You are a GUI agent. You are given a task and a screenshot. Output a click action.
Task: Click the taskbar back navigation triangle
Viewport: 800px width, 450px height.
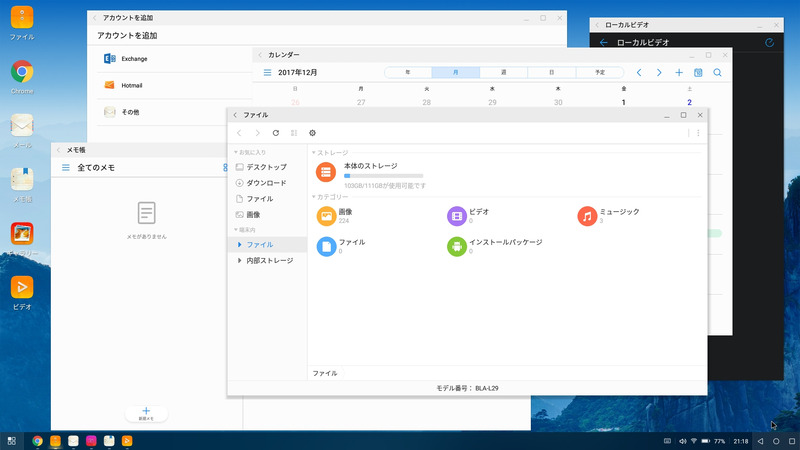click(x=760, y=441)
